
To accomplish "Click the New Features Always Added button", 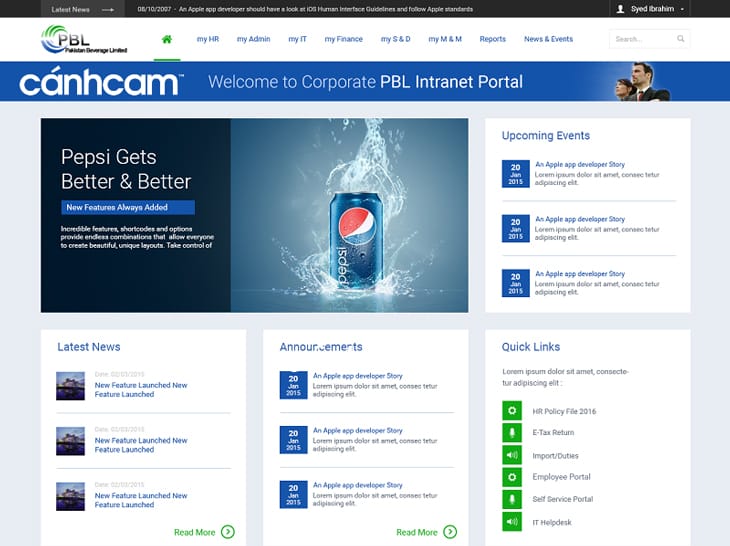I will click(x=128, y=207).
